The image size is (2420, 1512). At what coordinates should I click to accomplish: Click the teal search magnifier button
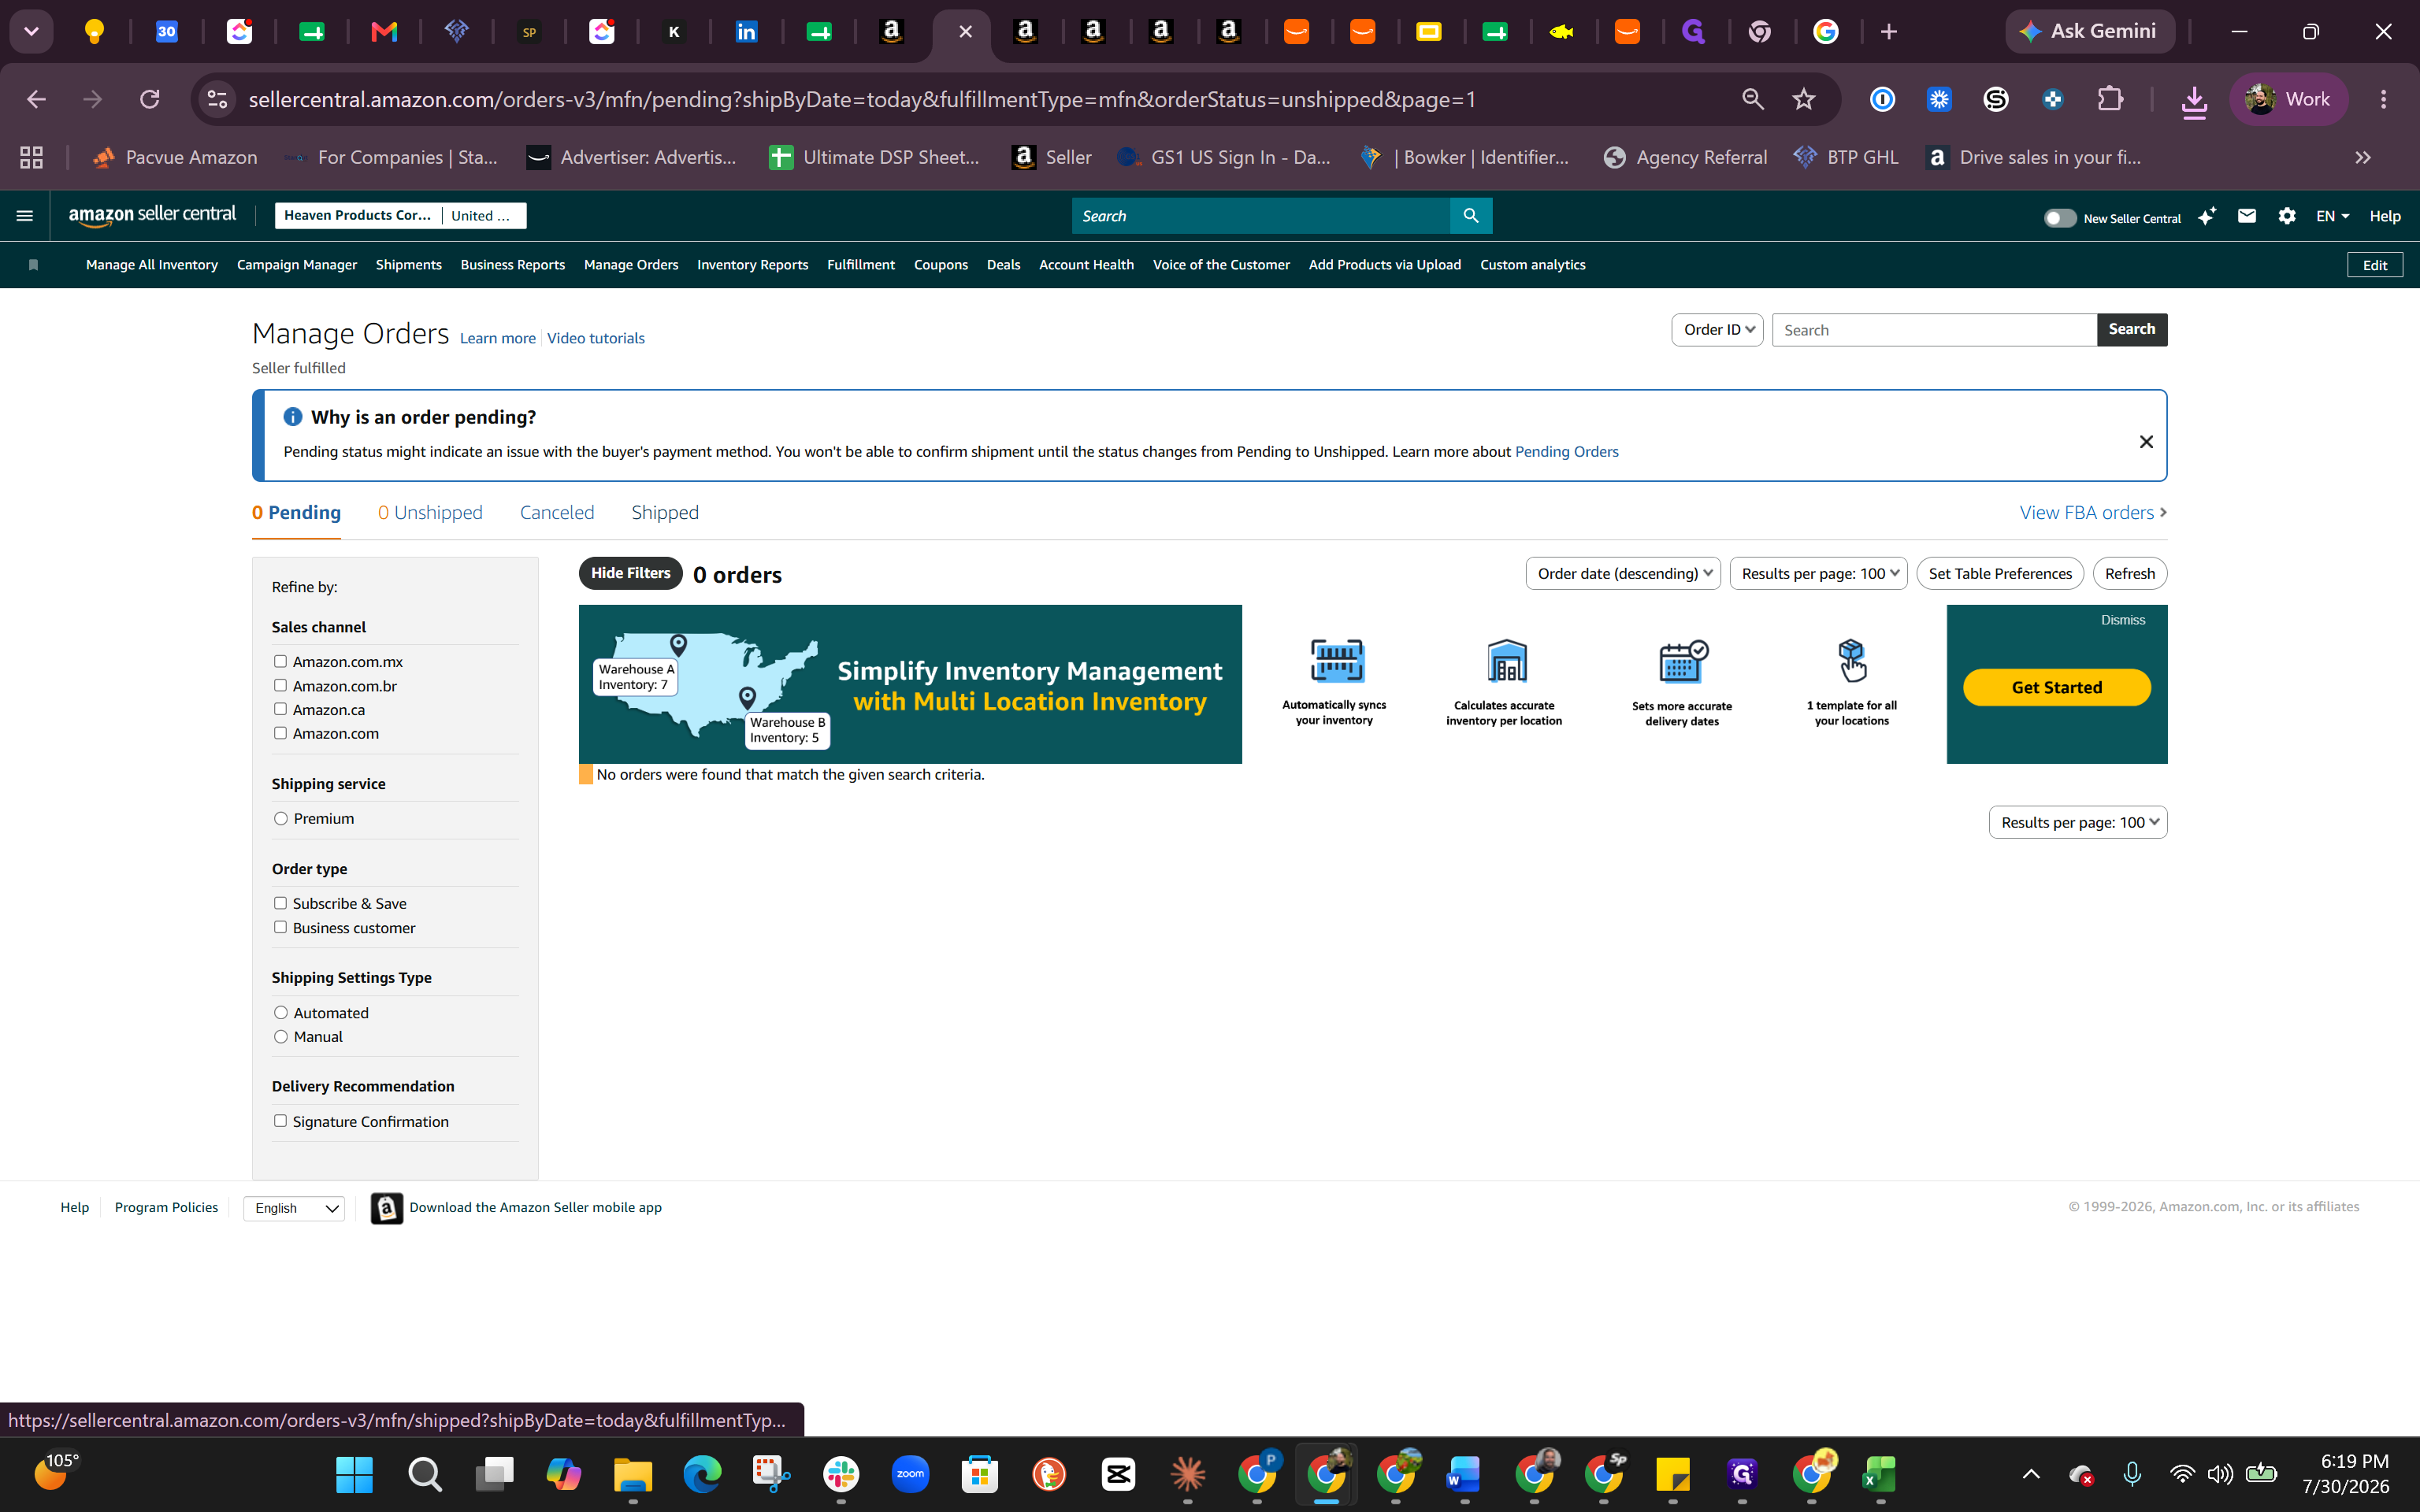[x=1471, y=216]
